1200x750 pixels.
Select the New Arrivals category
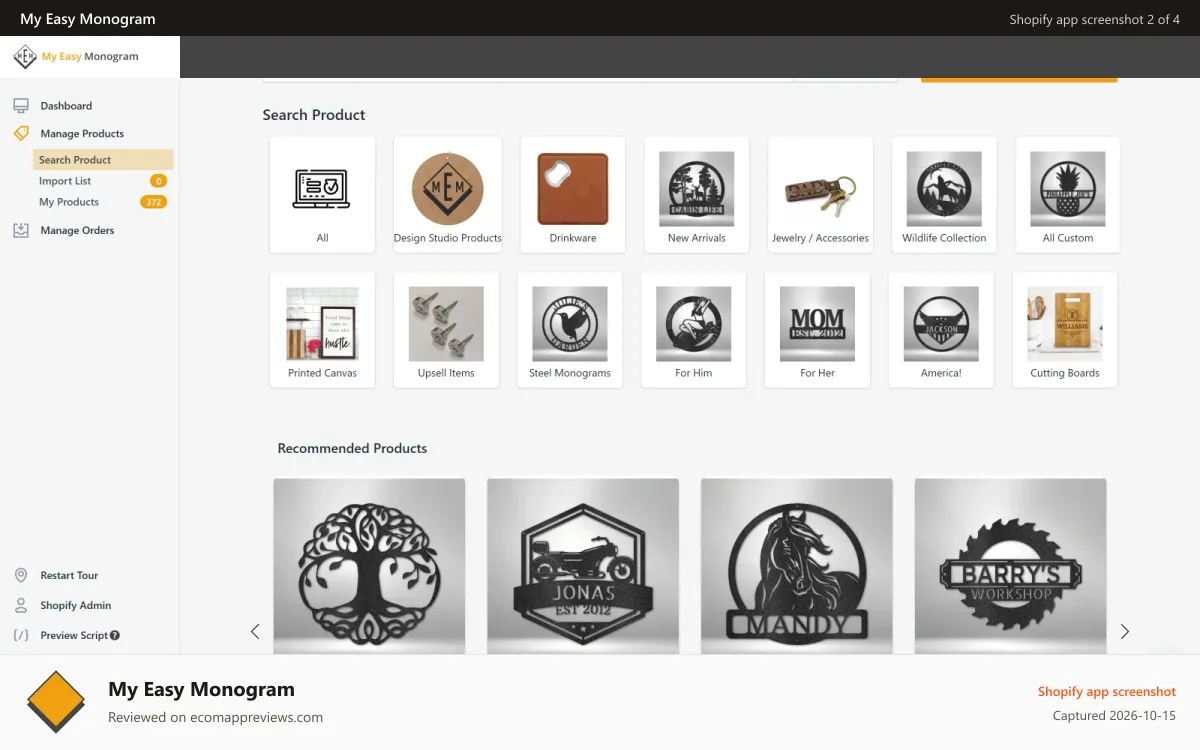coord(697,194)
